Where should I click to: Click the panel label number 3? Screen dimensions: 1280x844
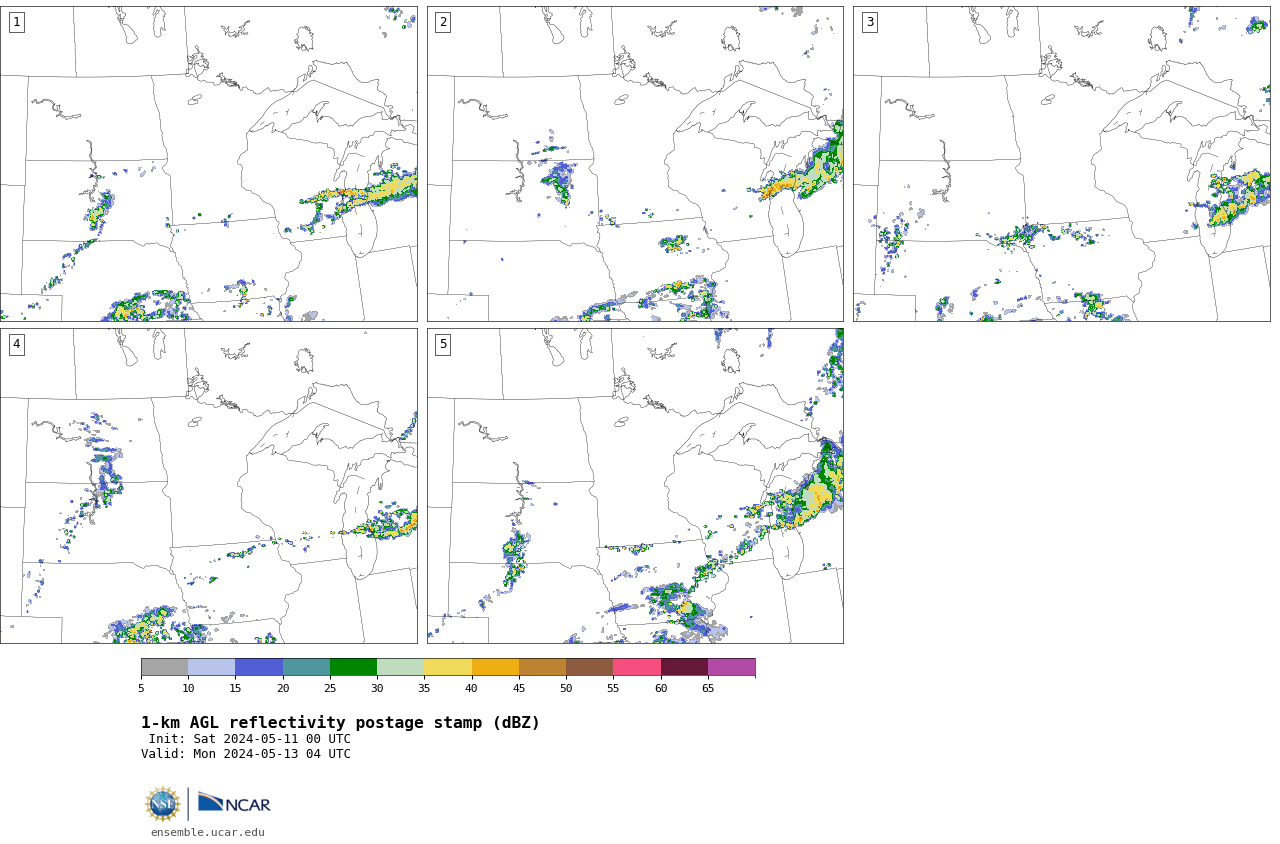coord(870,22)
